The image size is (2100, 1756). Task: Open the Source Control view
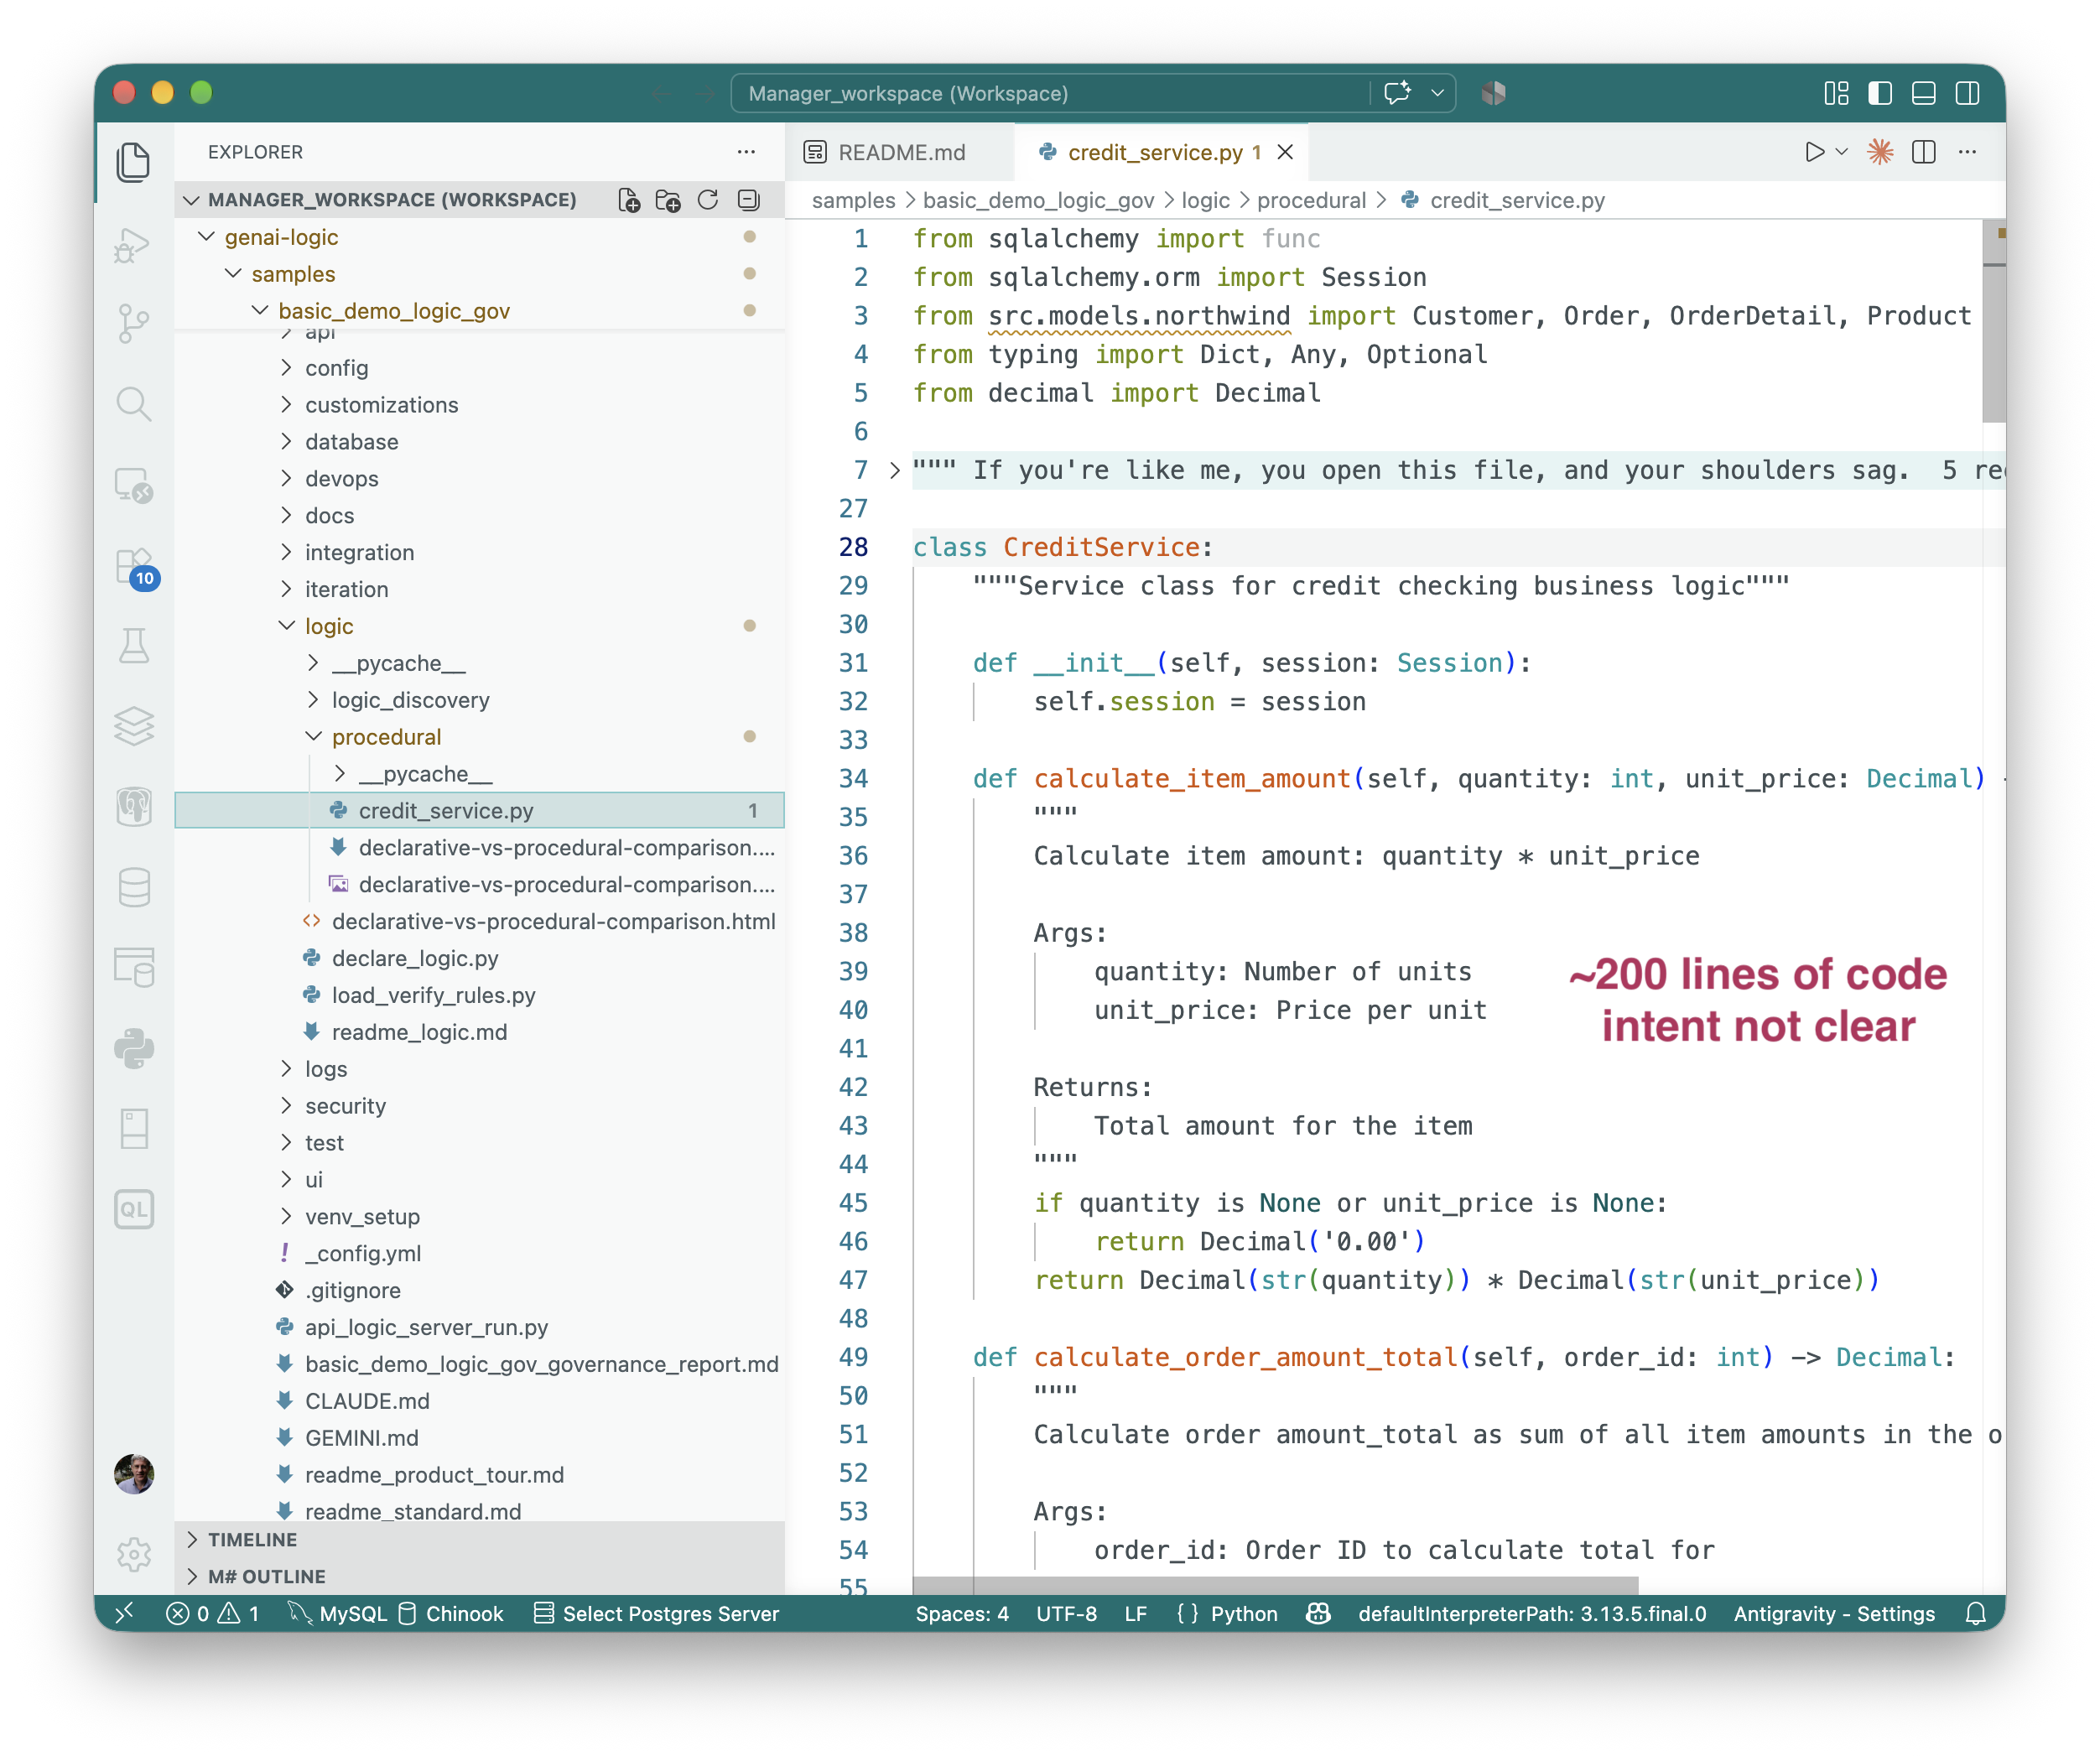click(x=133, y=324)
